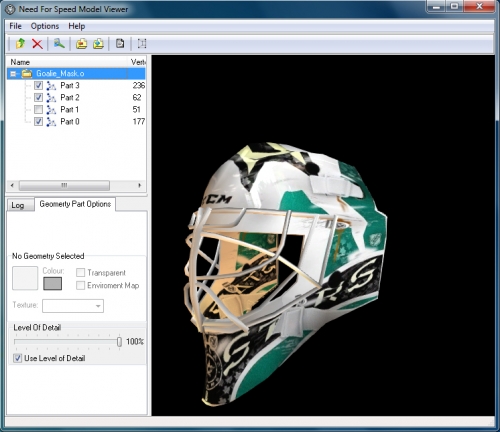Viewport: 500px width, 432px height.
Task: Click the large white preview swatch box
Action: coord(25,278)
